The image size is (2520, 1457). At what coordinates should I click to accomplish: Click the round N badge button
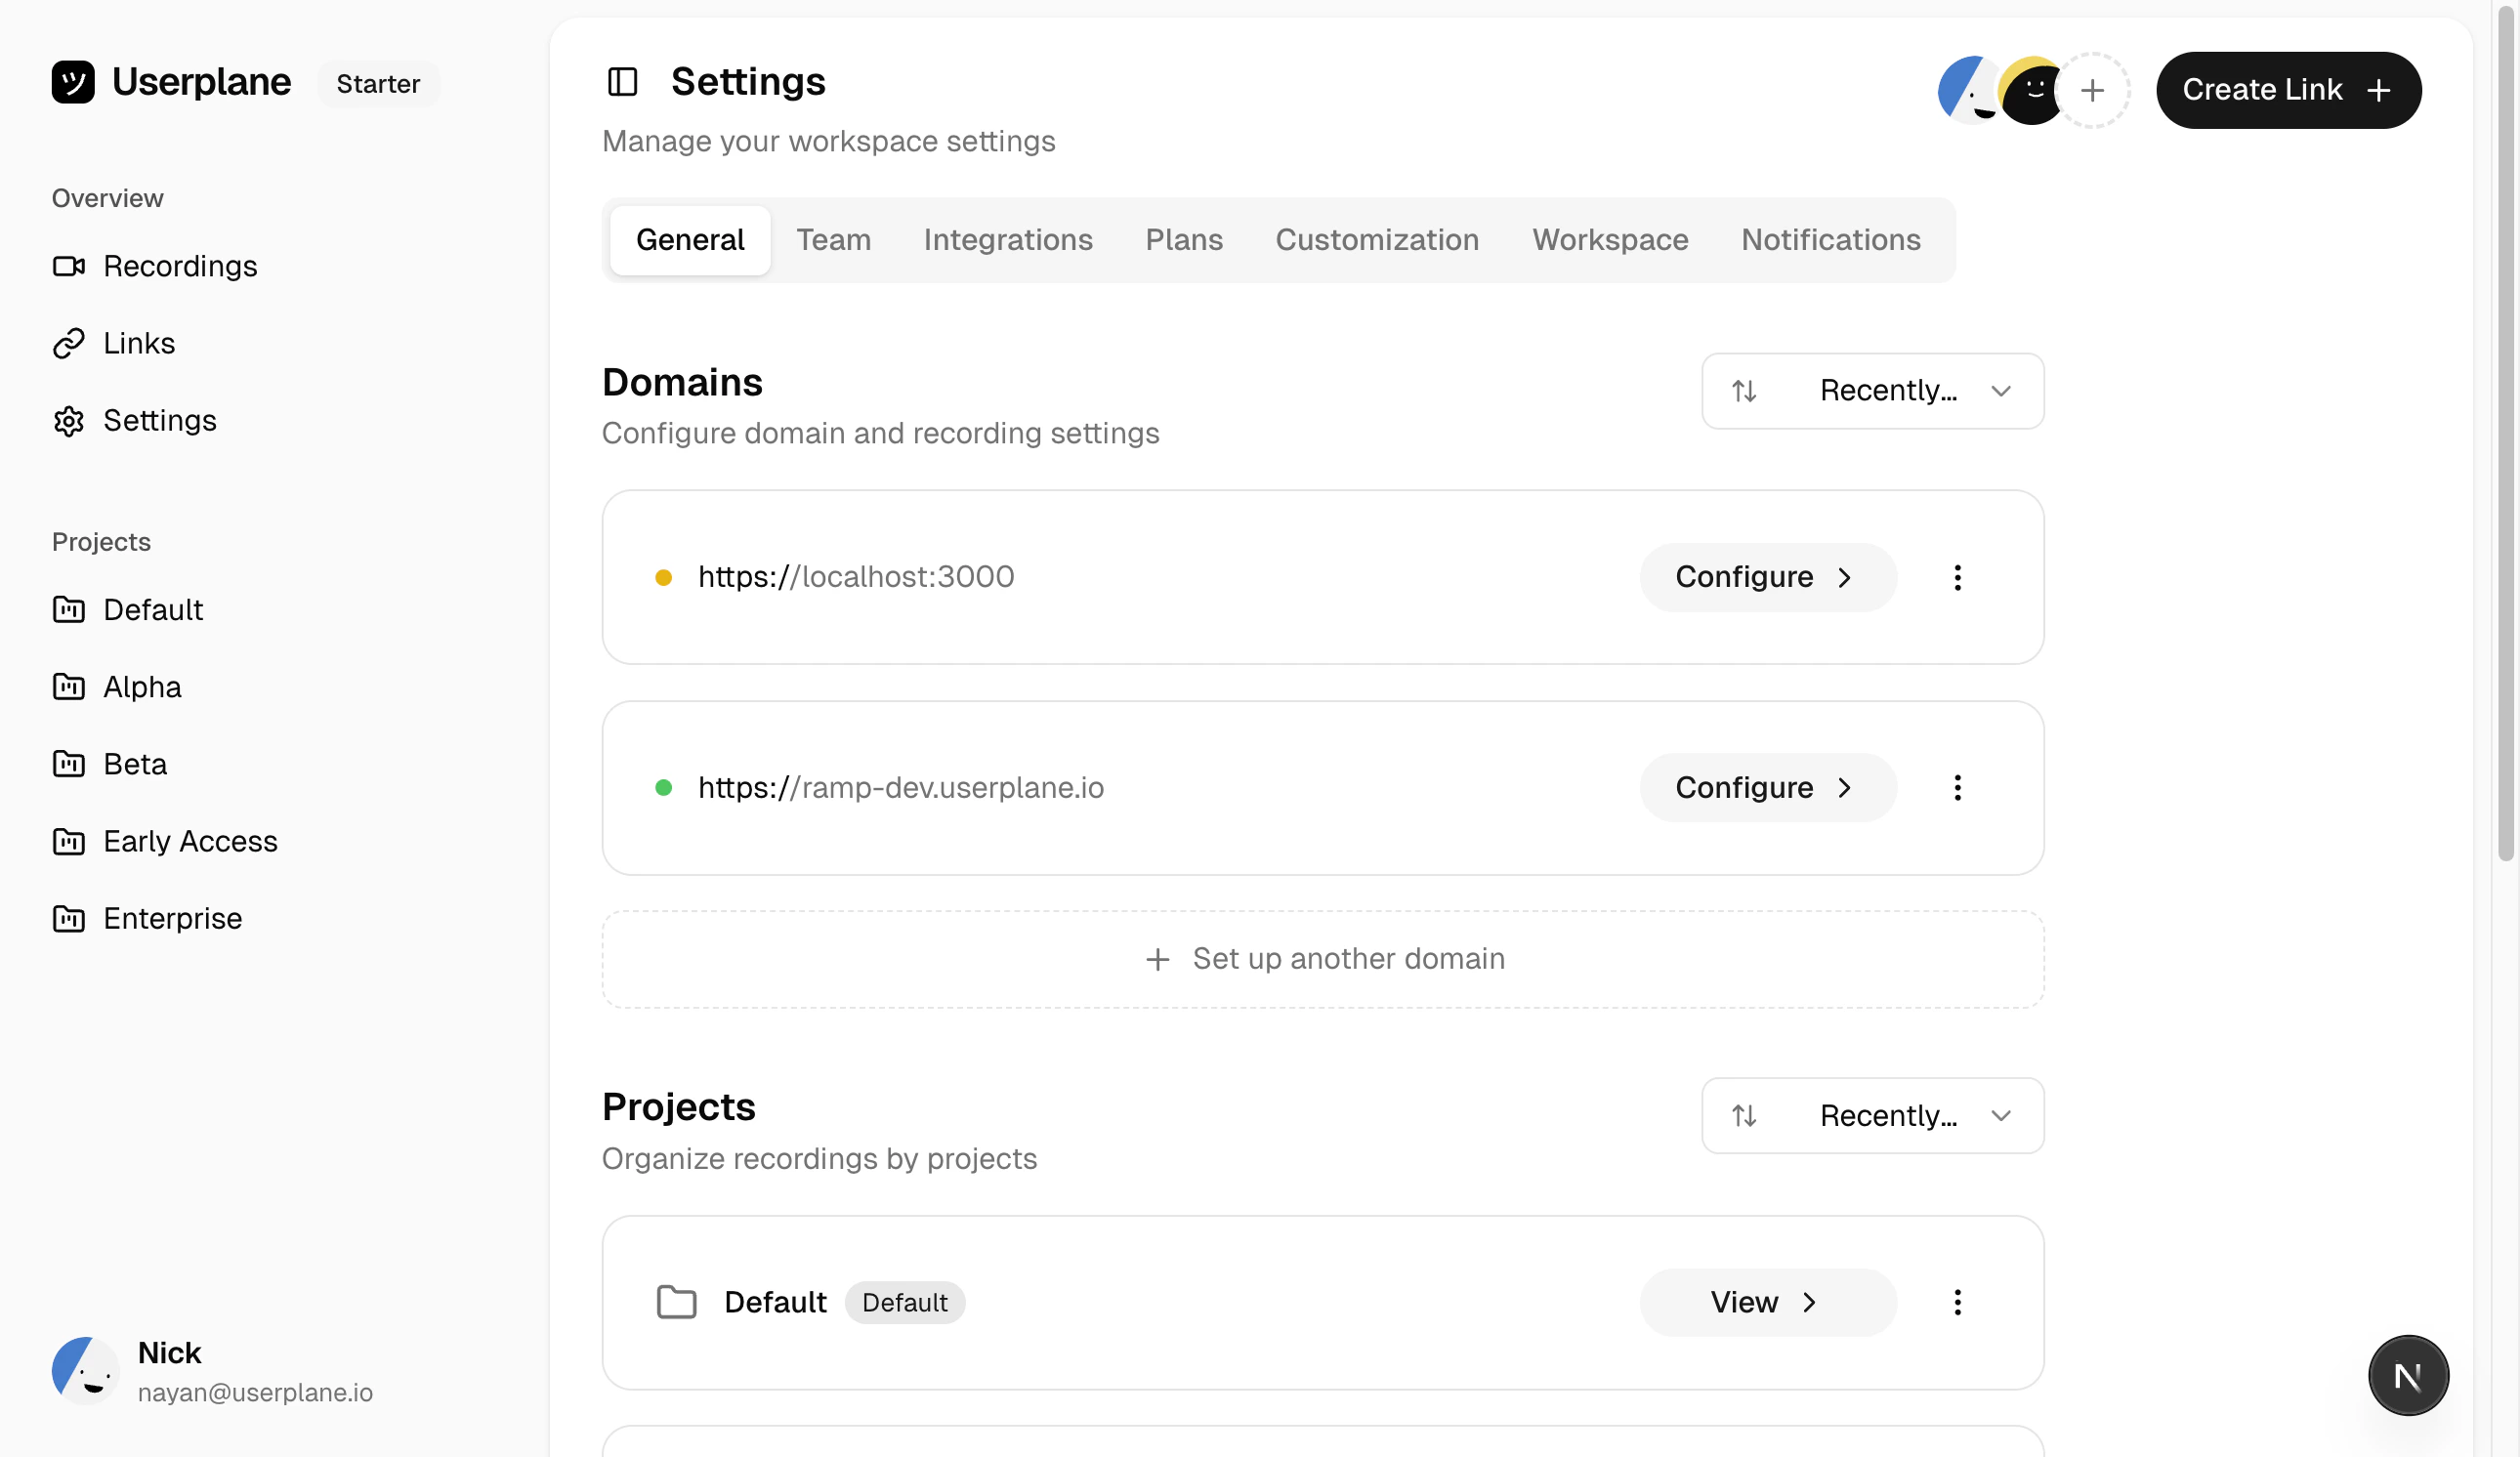[x=2407, y=1376]
